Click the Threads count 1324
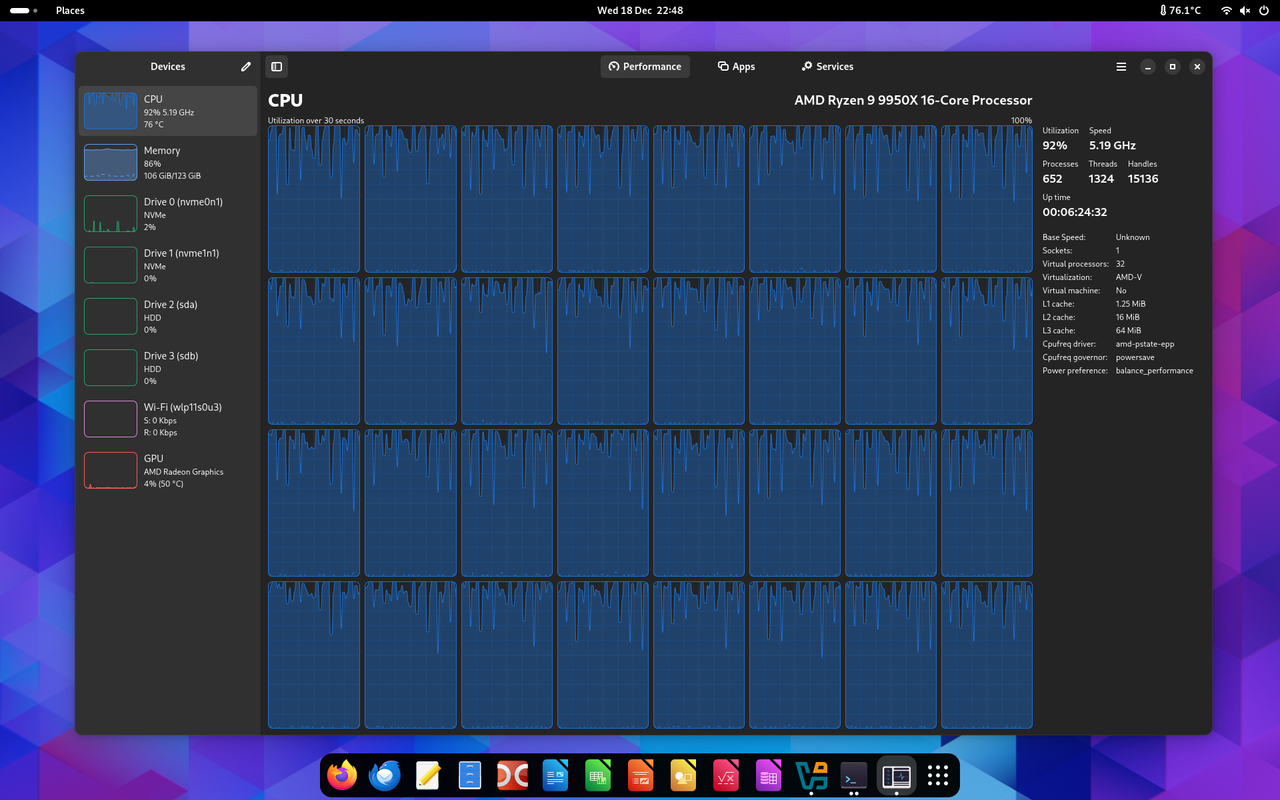The image size is (1280, 800). (1102, 179)
